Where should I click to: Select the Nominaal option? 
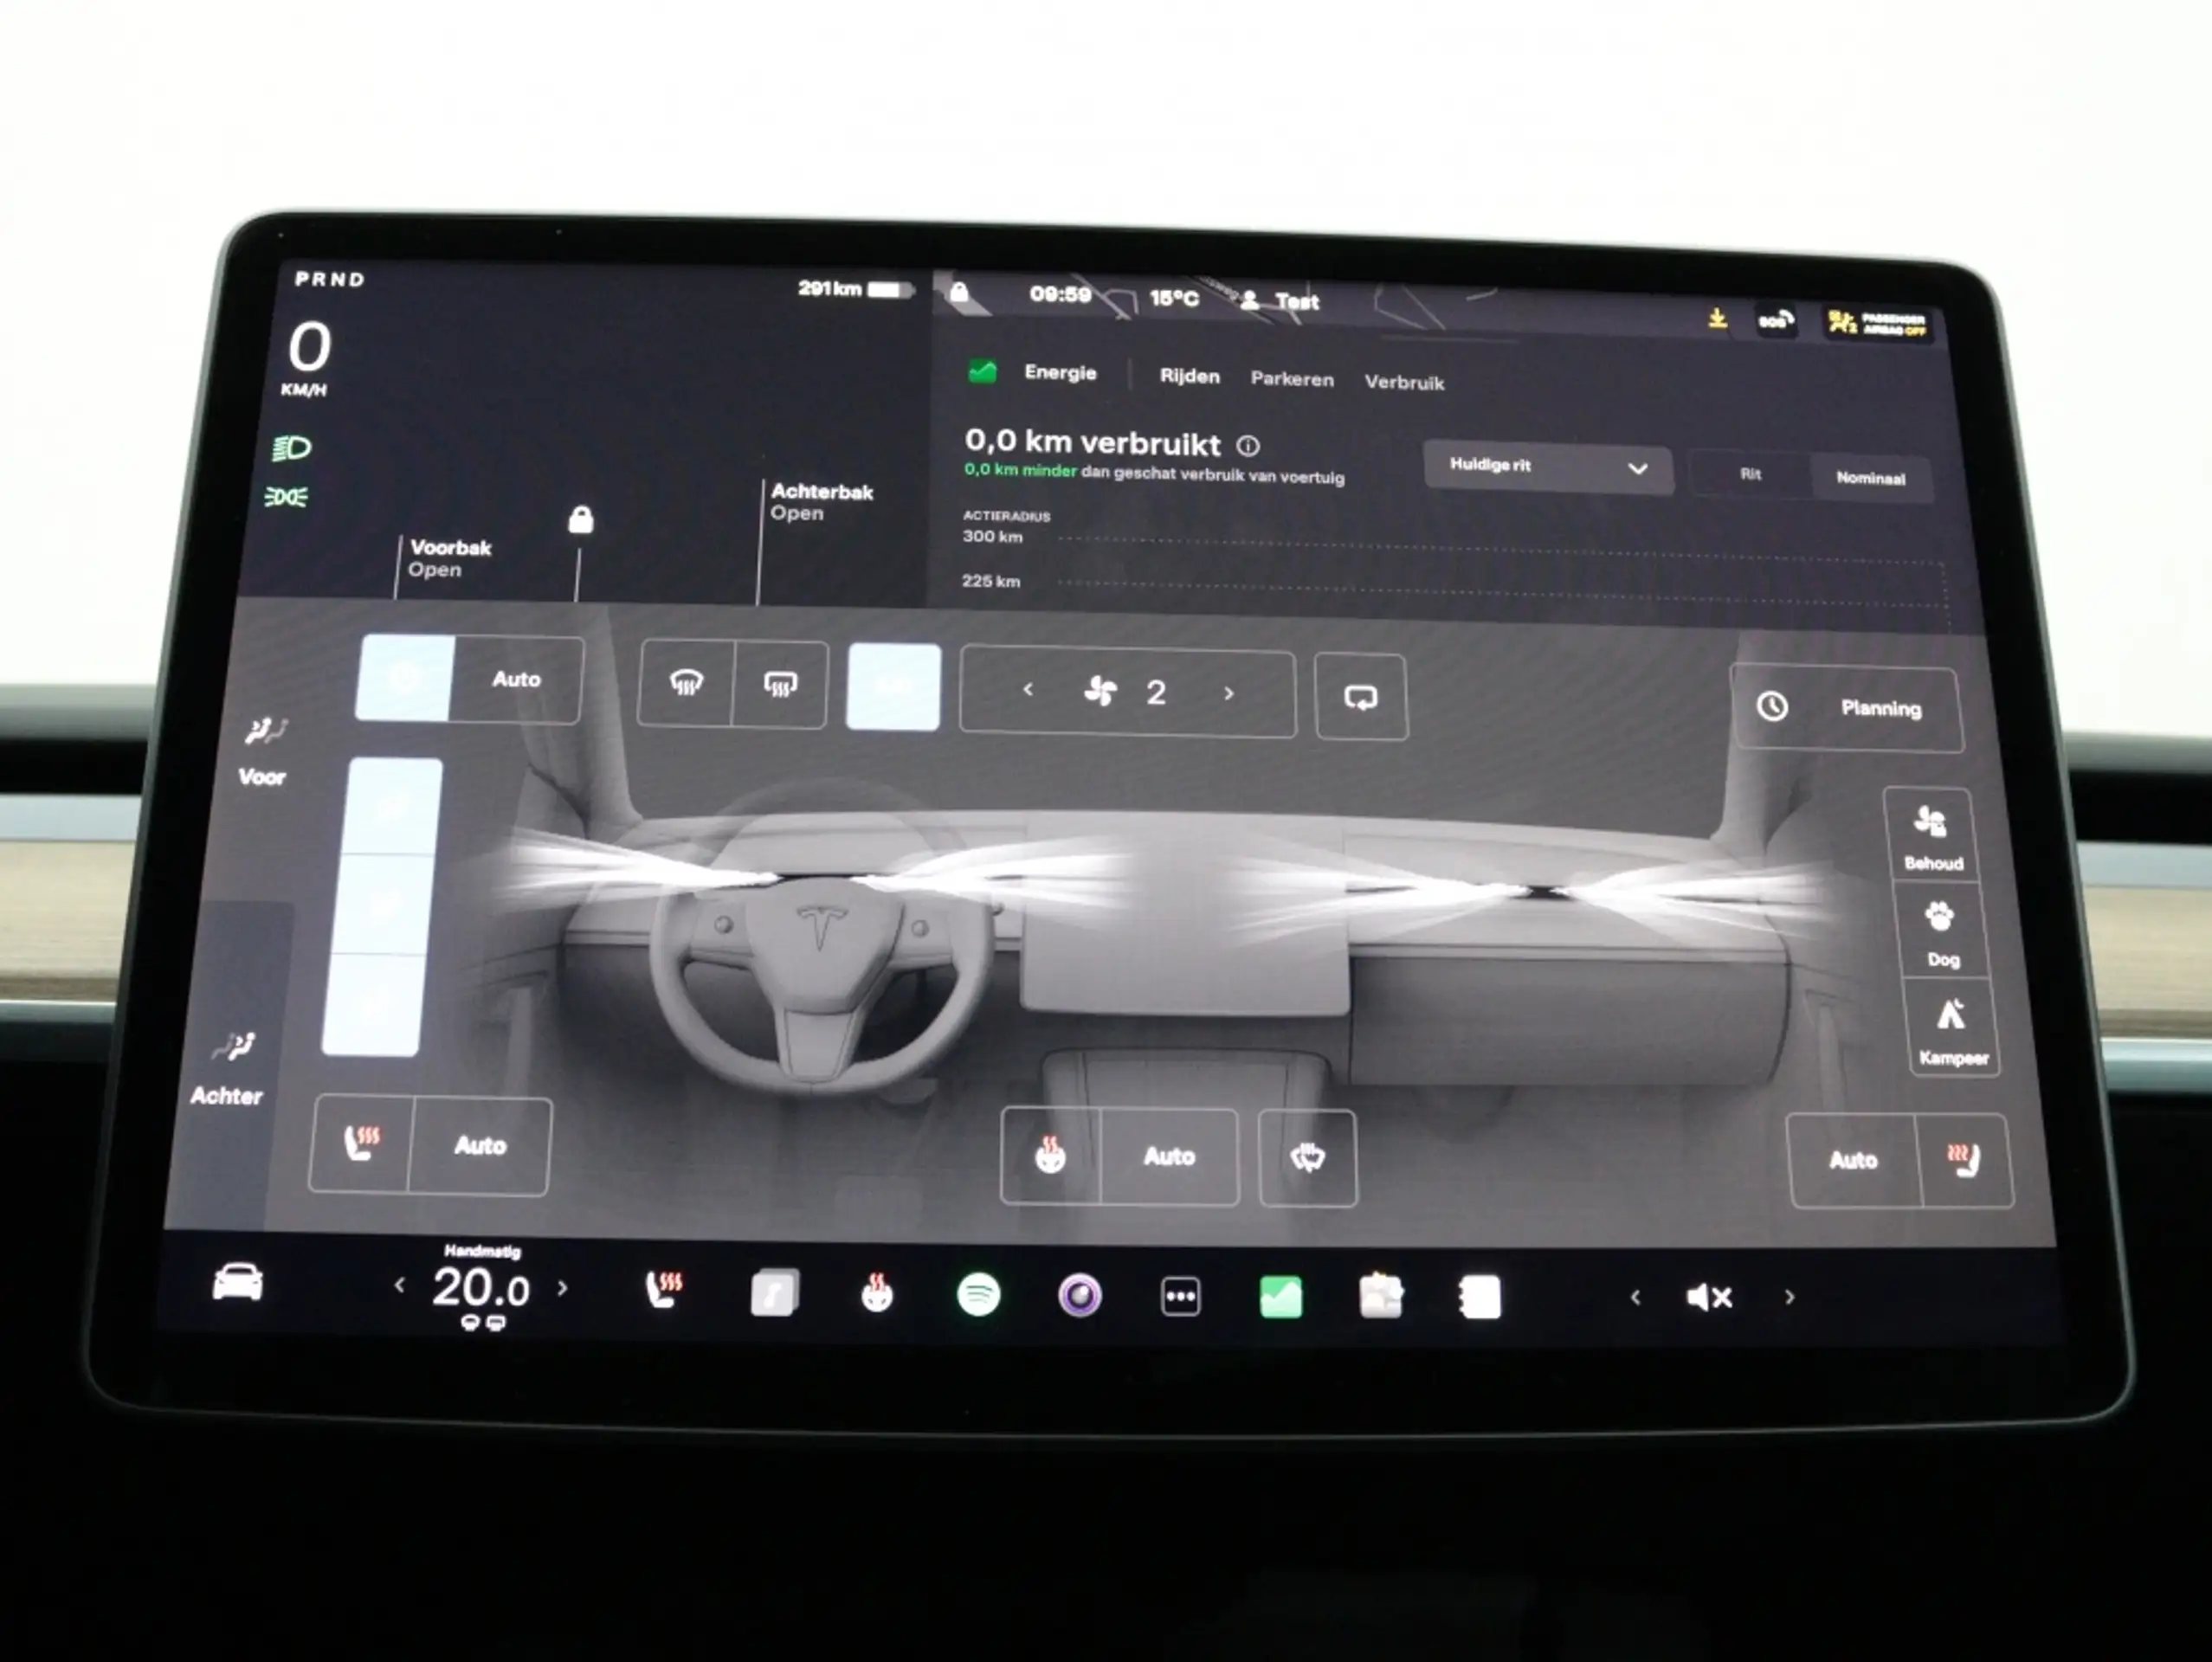(1870, 478)
